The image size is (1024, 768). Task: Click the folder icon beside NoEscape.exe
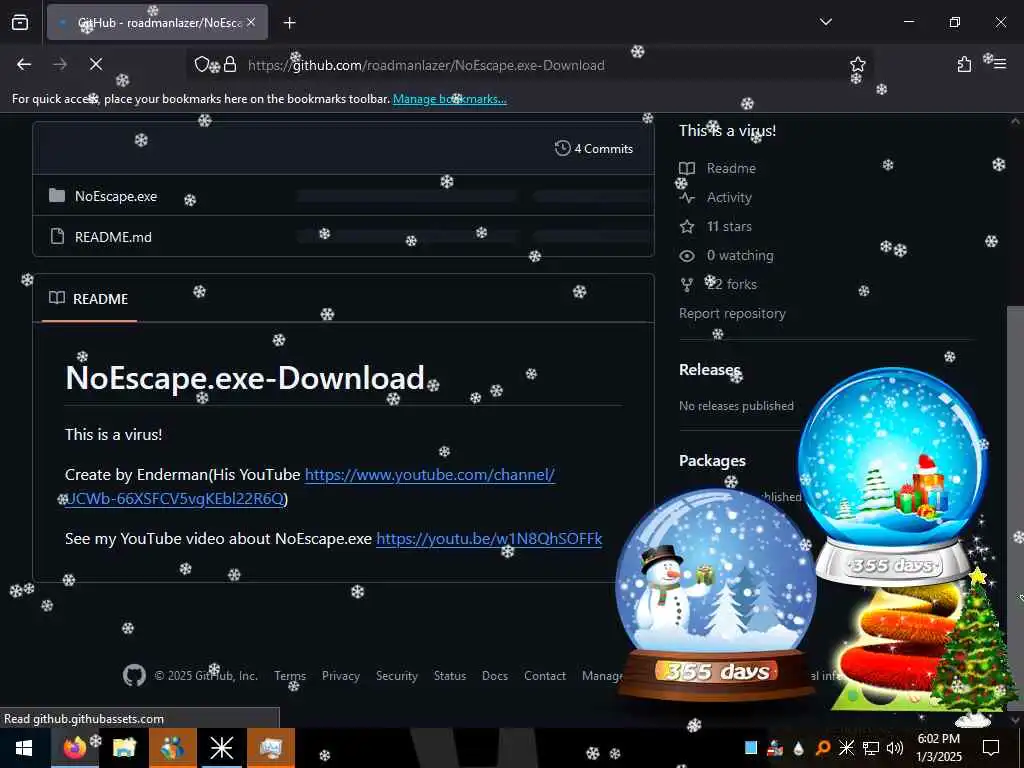tap(57, 195)
